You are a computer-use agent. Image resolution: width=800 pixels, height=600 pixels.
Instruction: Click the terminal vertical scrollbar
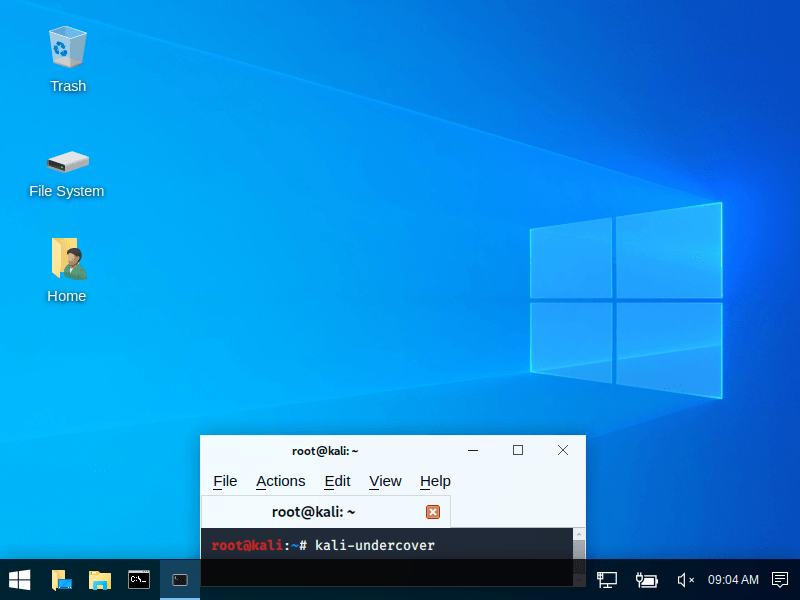(x=579, y=557)
